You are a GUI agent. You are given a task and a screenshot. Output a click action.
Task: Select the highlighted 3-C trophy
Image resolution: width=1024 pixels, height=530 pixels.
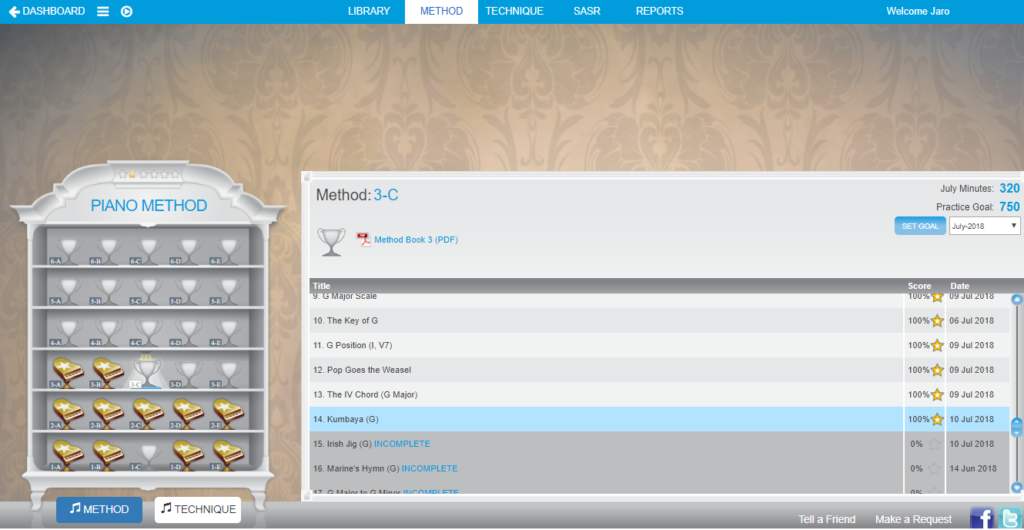pos(147,372)
